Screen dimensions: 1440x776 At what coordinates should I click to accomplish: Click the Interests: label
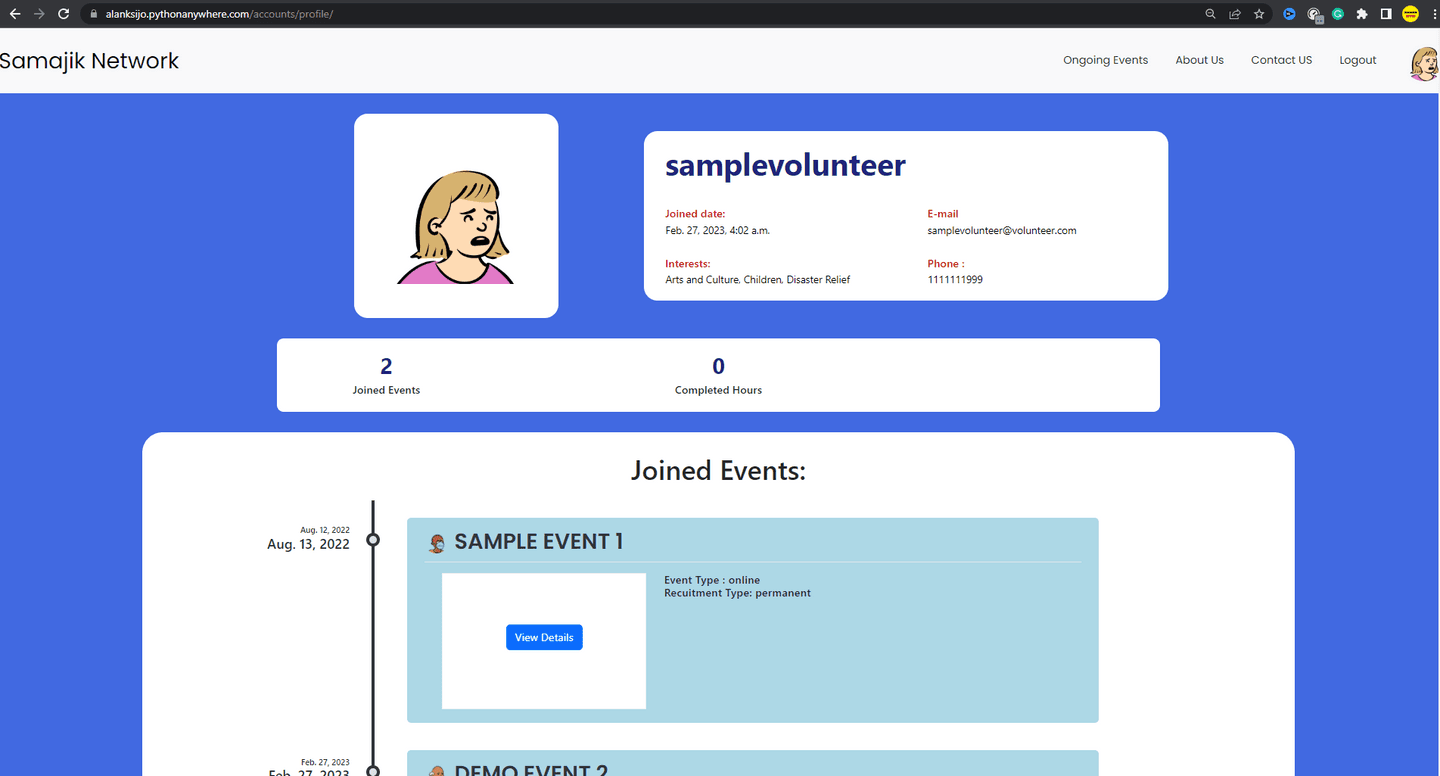(688, 264)
